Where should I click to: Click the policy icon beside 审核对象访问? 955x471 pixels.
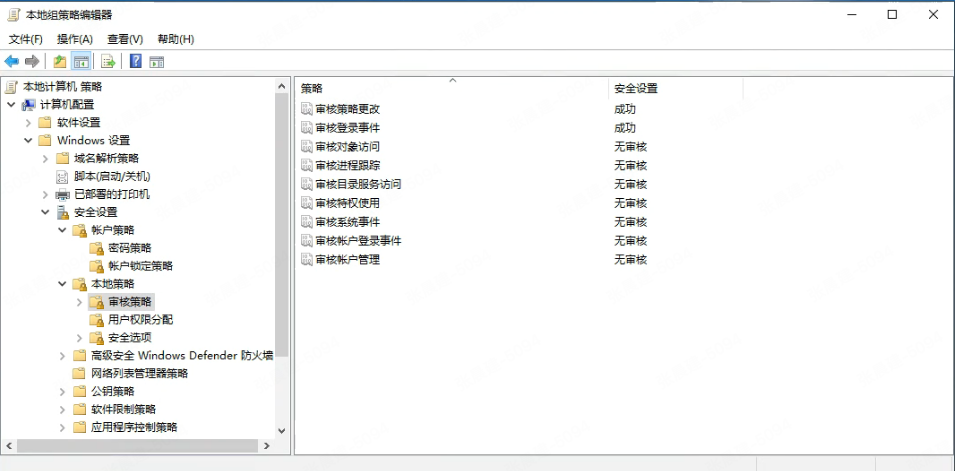point(307,147)
